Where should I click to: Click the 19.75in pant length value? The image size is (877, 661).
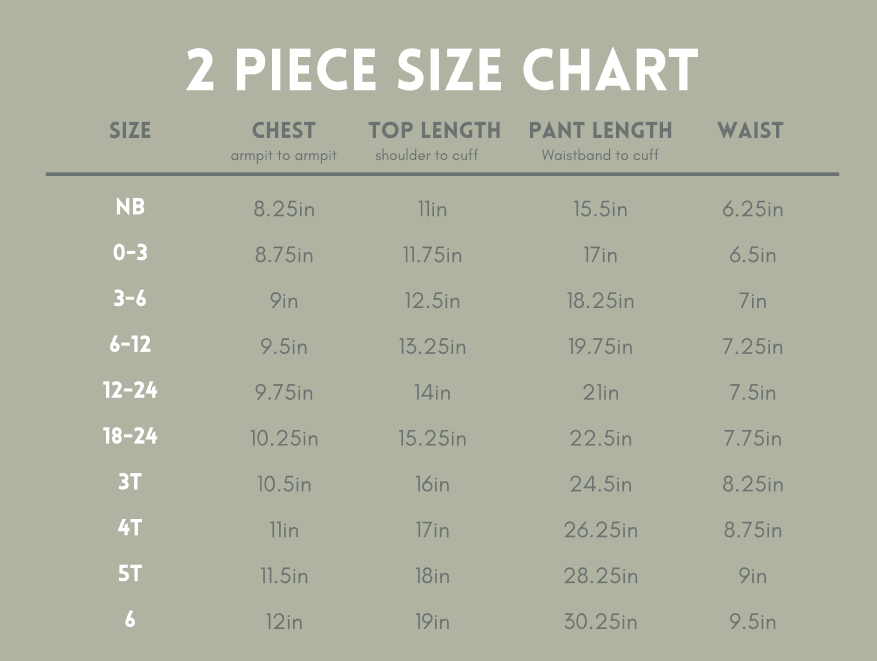click(600, 347)
